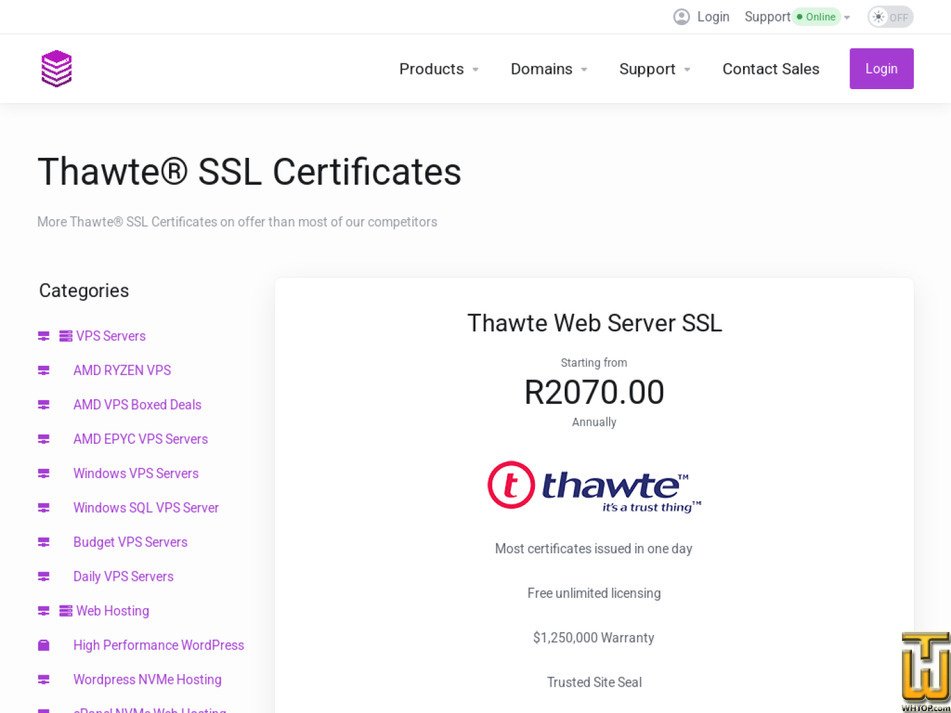
Task: Click the server icon beside Wordpress NVMe Hosting
Action: 44,680
